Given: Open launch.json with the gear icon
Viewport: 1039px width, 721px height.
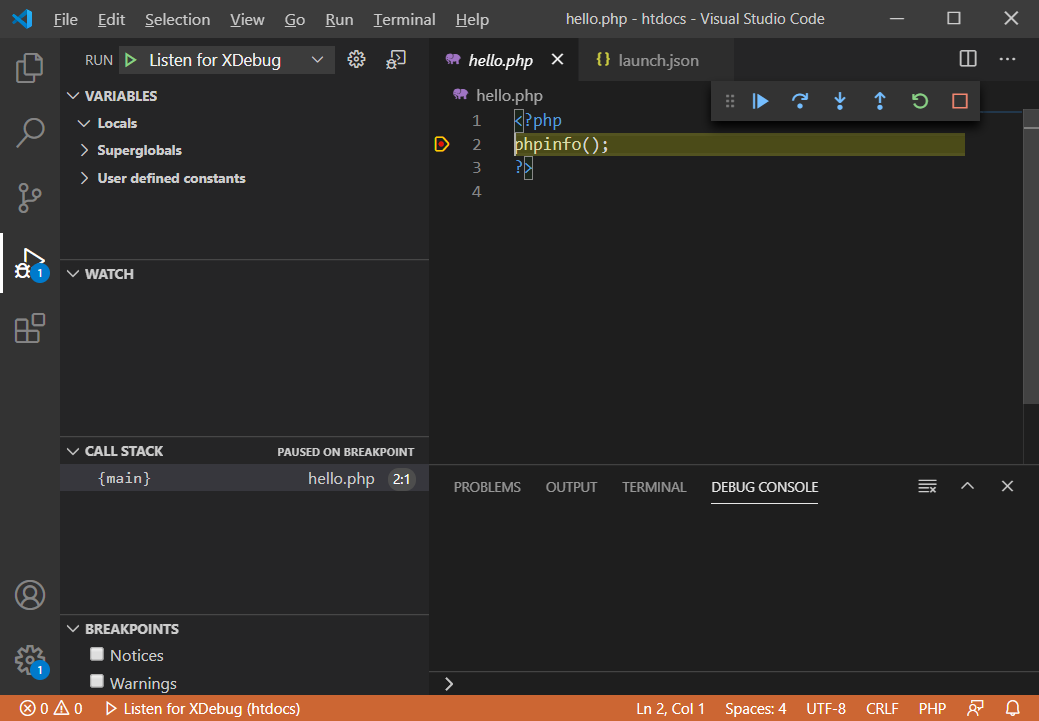Looking at the screenshot, I should (x=356, y=60).
